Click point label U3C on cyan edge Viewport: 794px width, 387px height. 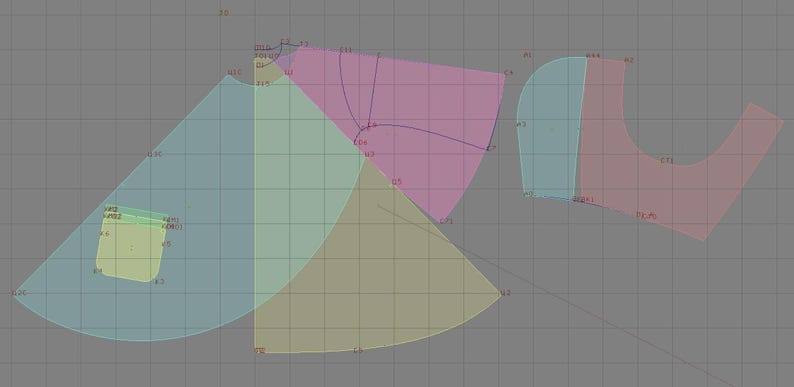pyautogui.click(x=154, y=154)
